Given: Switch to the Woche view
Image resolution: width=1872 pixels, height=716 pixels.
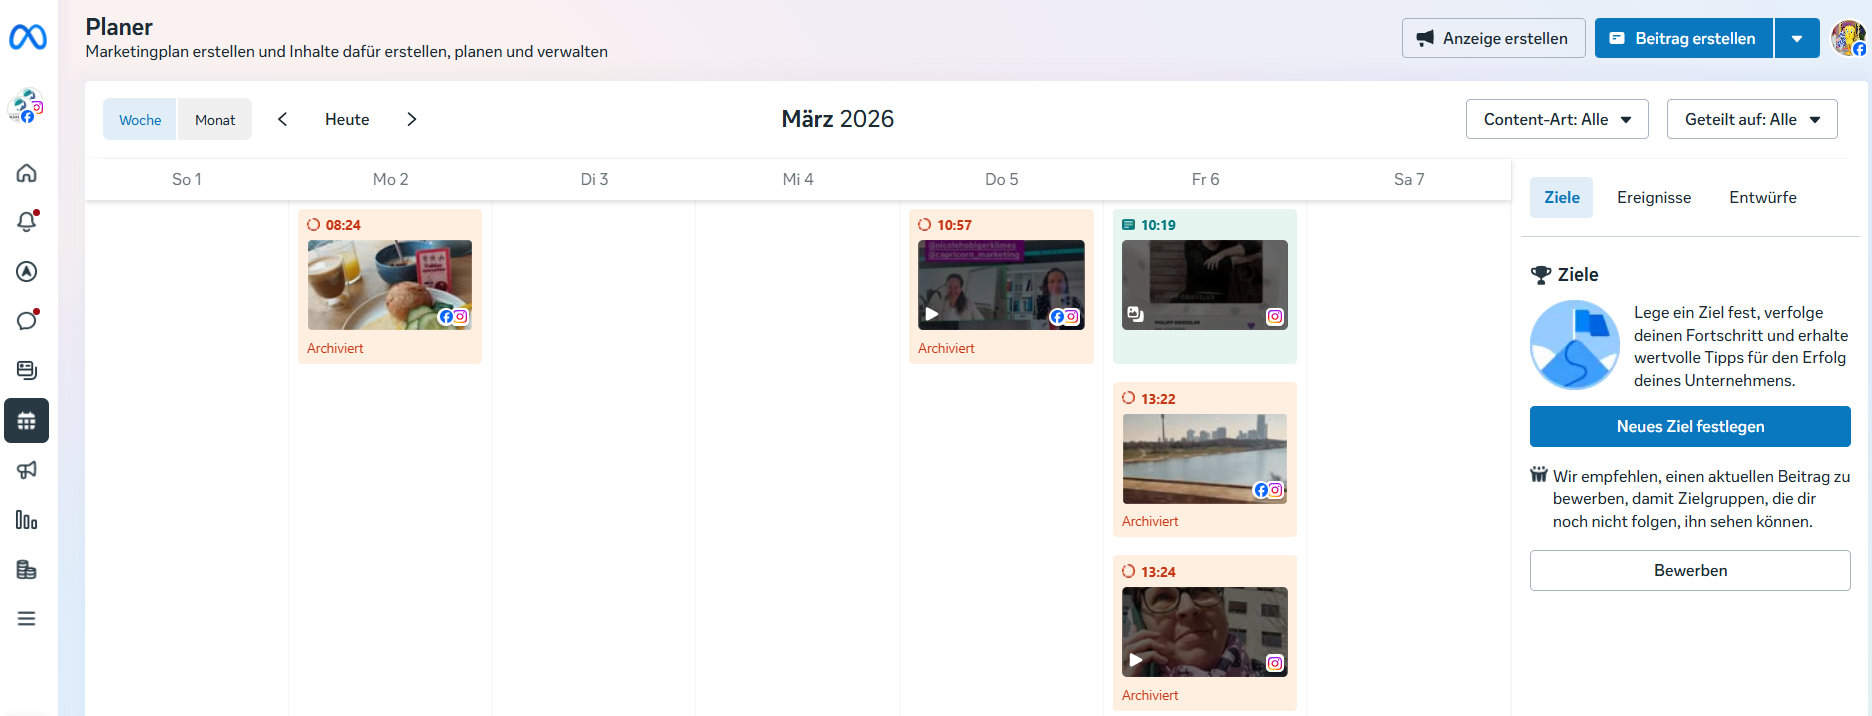Looking at the screenshot, I should tap(140, 119).
